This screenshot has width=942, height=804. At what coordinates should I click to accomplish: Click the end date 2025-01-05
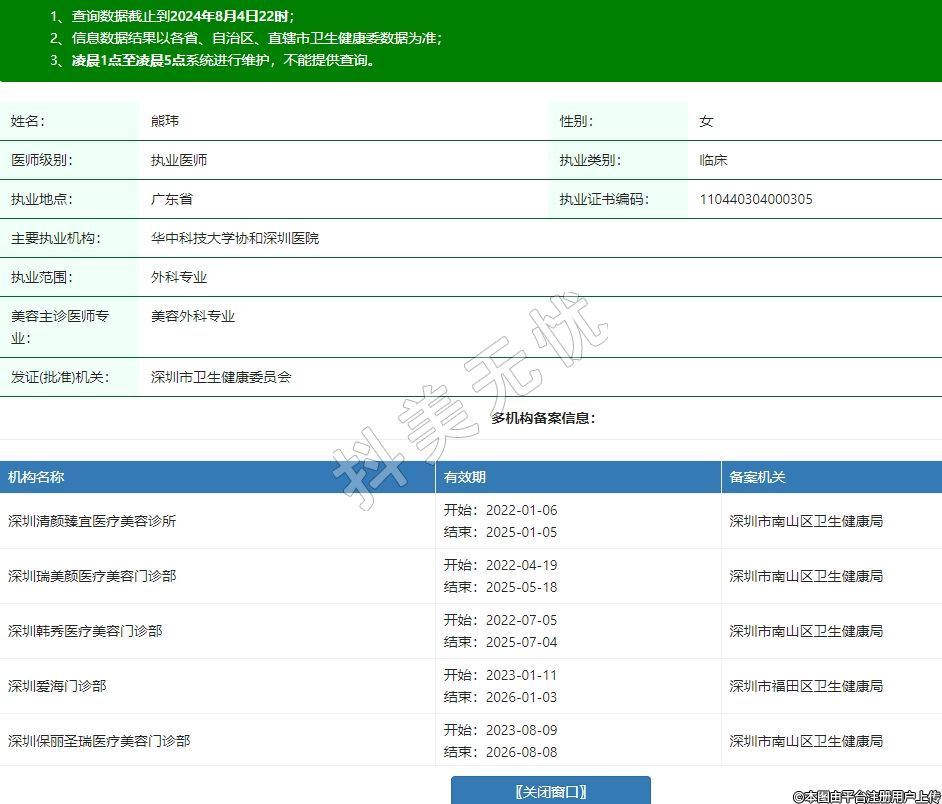tap(521, 532)
